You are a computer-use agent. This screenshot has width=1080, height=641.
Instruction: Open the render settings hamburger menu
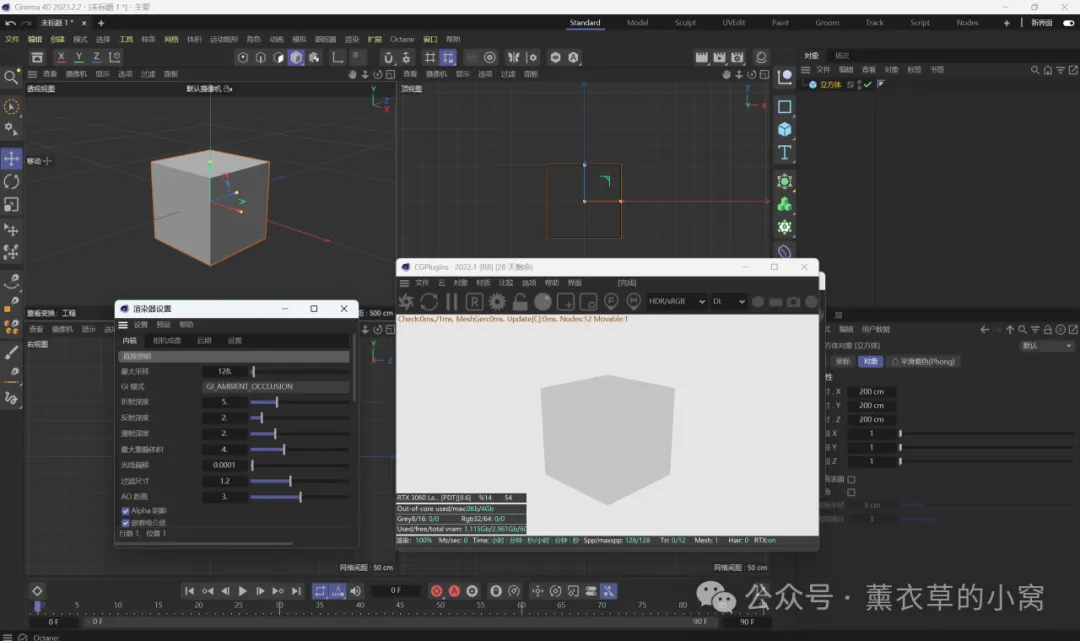coord(123,325)
